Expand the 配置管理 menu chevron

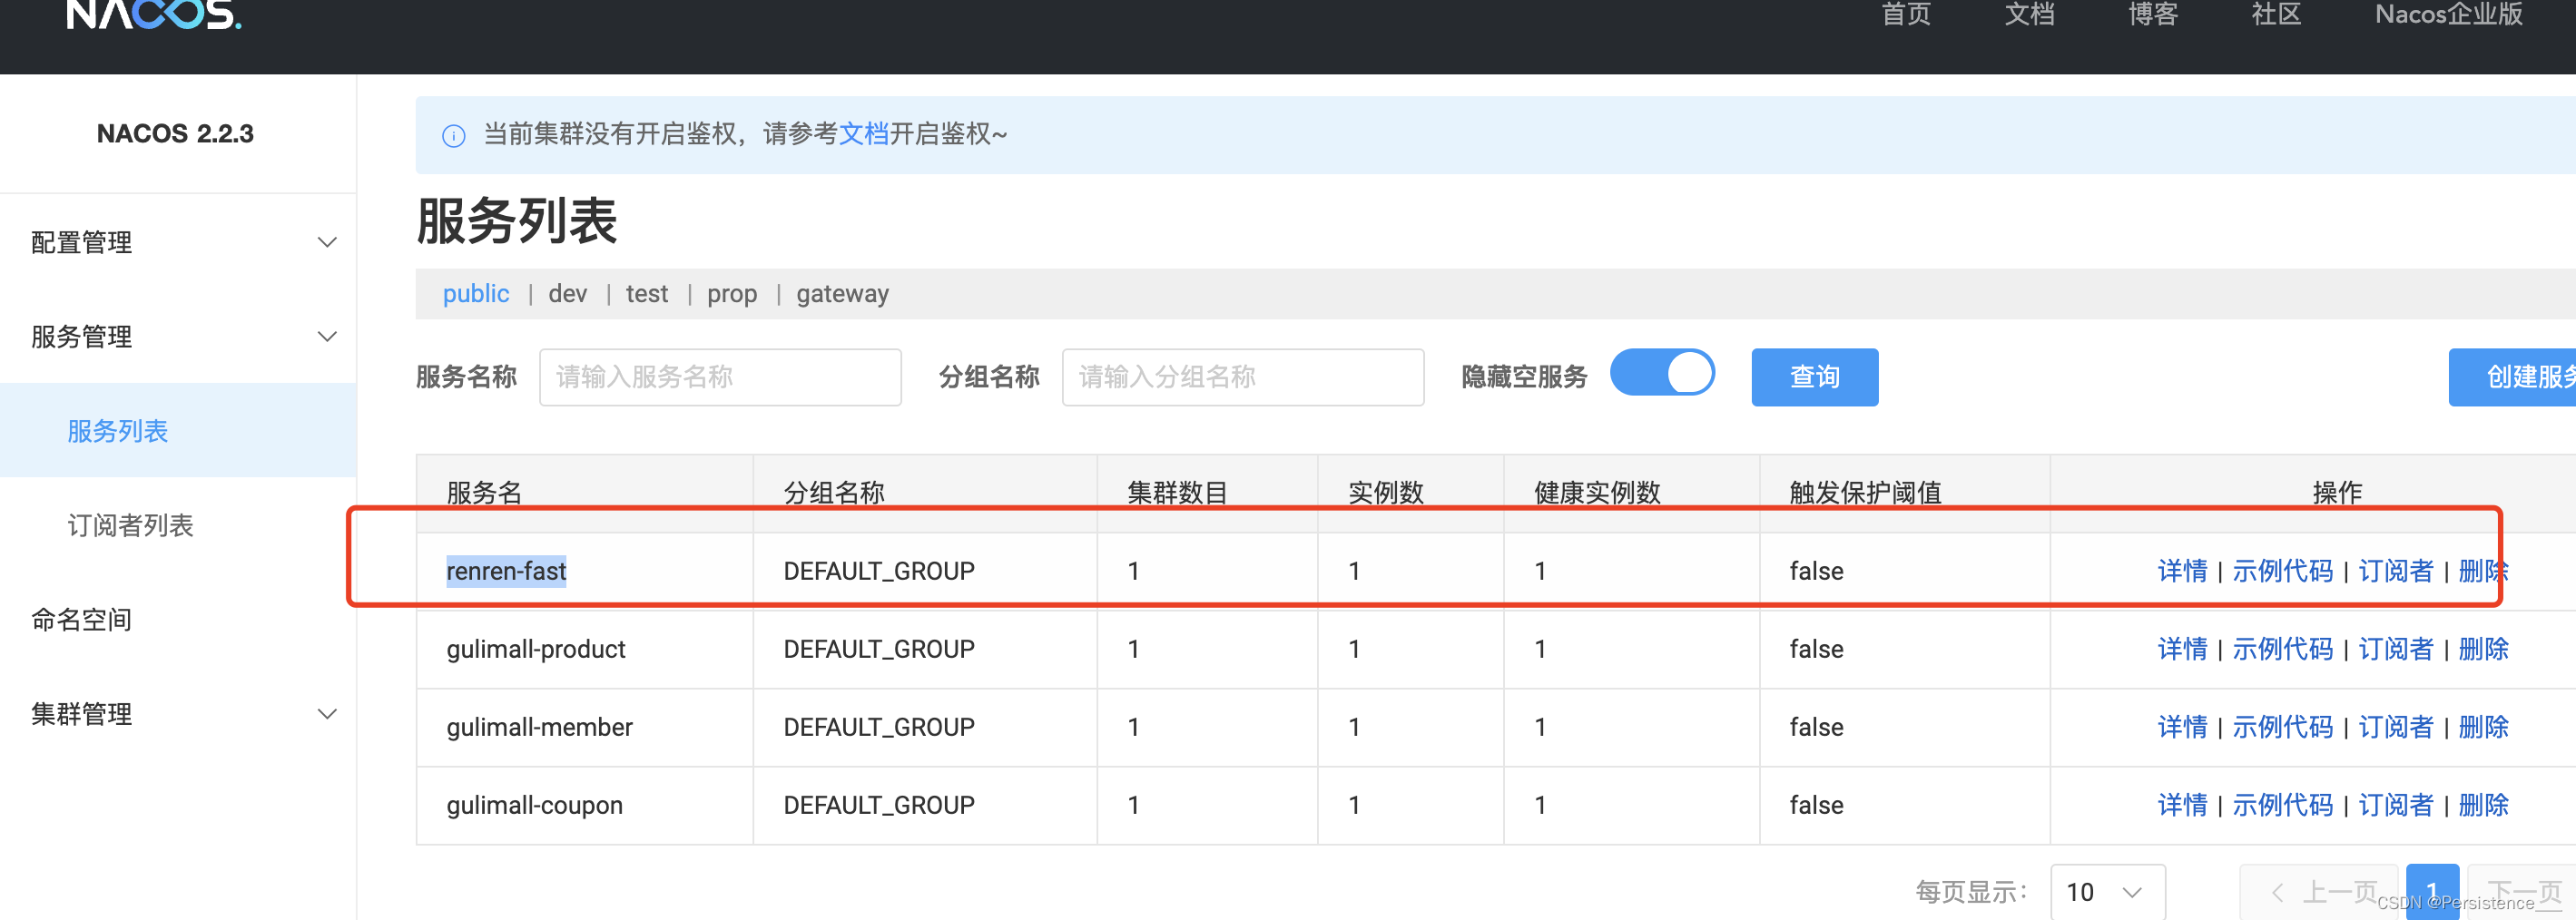[x=327, y=243]
